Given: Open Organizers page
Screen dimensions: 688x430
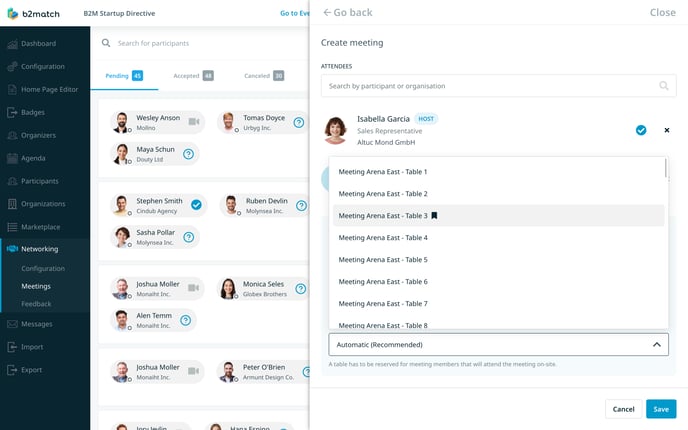Looking at the screenshot, I should click(38, 135).
